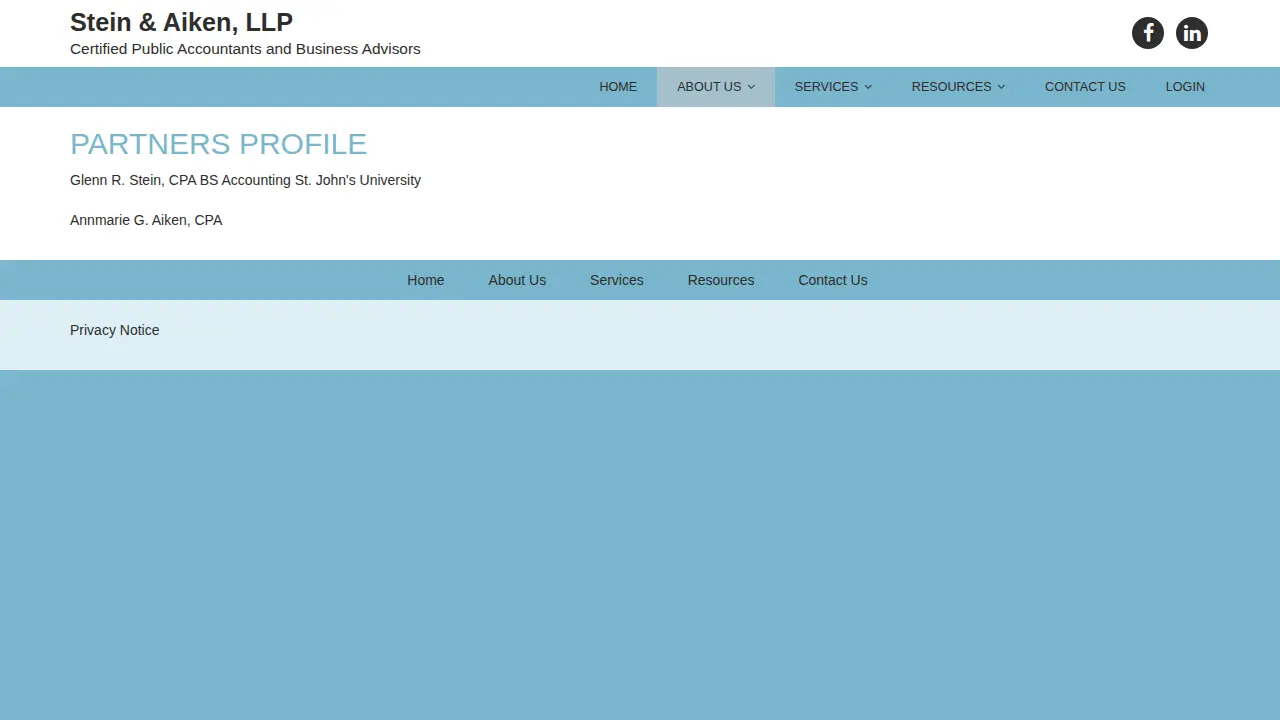Expand the Resources chevron in navbar
1280x720 pixels.
pos(1001,87)
